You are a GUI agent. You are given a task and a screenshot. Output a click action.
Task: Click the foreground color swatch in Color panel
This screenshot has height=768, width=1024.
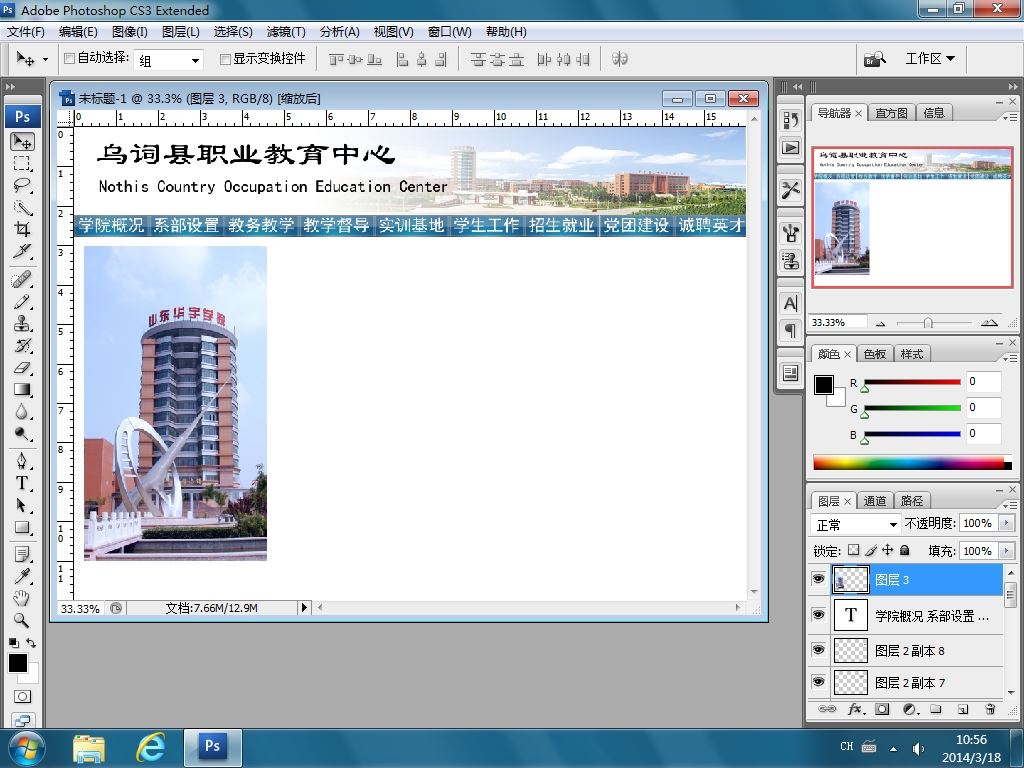point(824,385)
